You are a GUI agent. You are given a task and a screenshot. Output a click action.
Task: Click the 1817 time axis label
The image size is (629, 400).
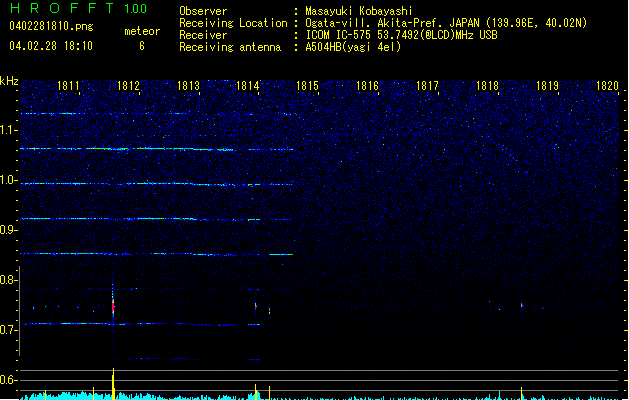(427, 86)
